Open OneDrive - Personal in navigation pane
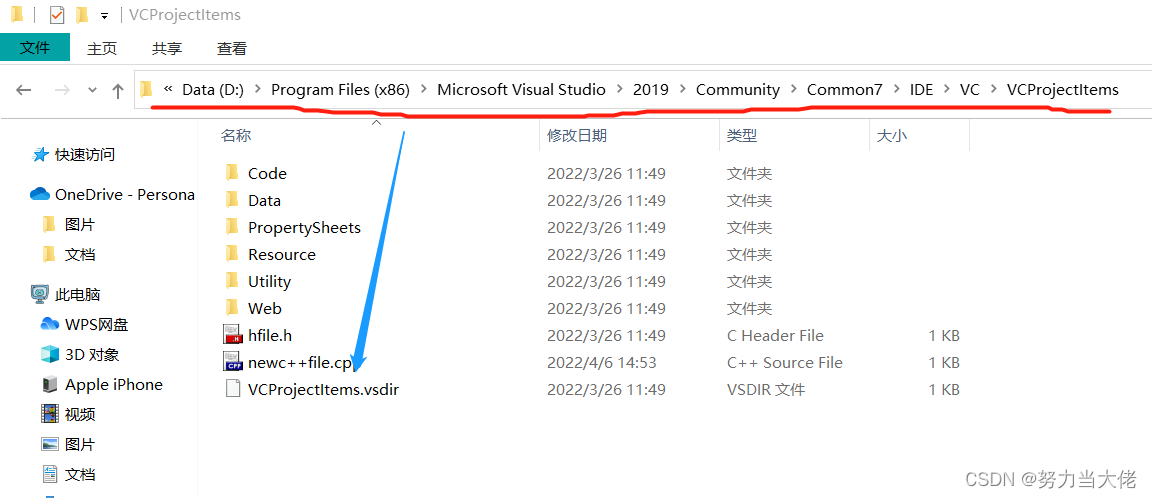The width and height of the screenshot is (1152, 498). [124, 195]
